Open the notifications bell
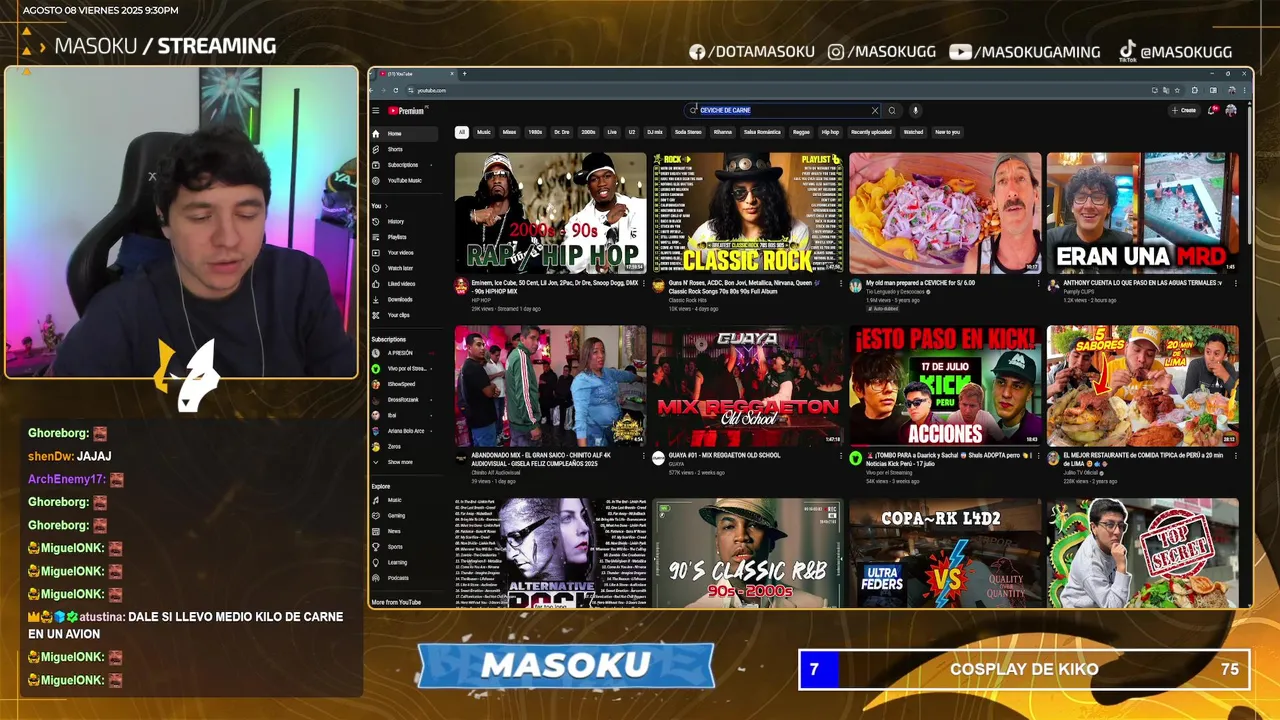Viewport: 1280px width, 720px height. [x=1213, y=111]
